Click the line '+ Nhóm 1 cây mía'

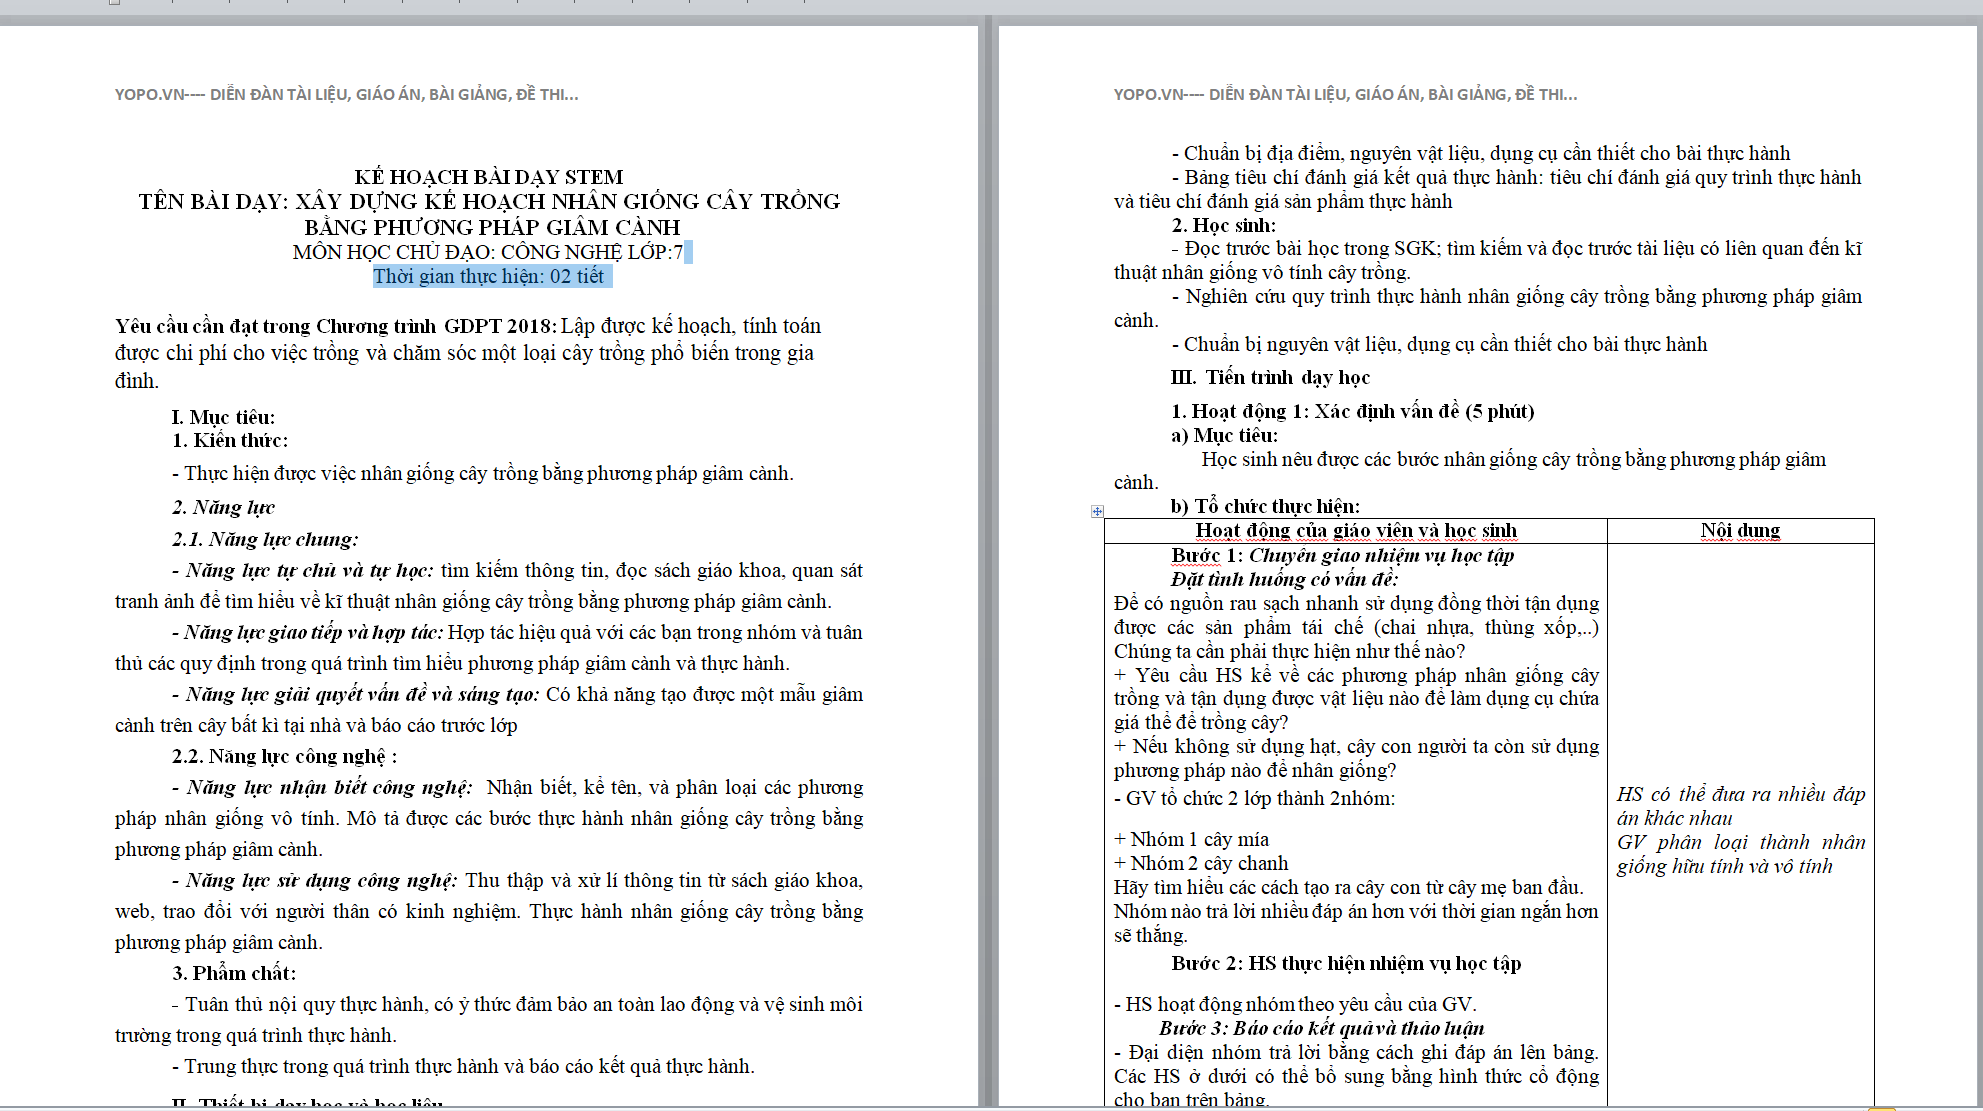click(x=1191, y=839)
